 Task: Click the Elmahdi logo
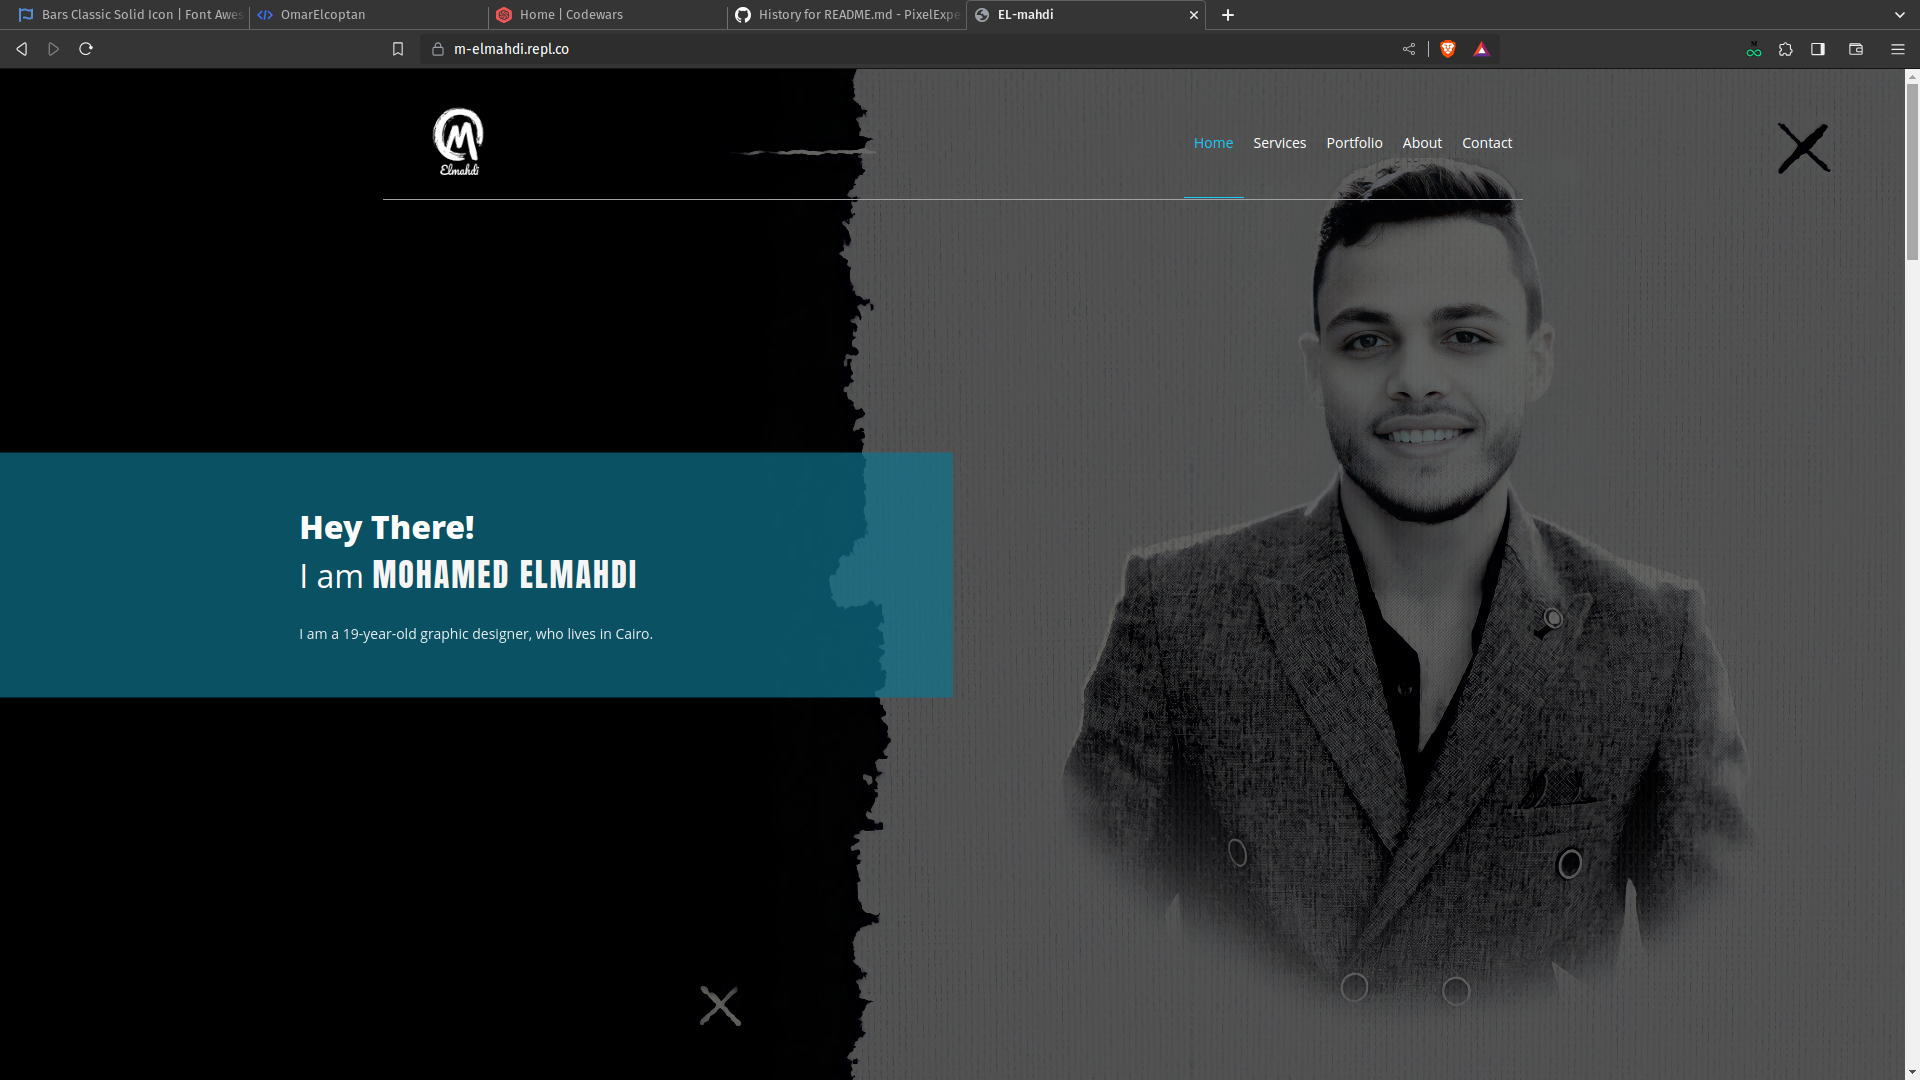pos(458,142)
